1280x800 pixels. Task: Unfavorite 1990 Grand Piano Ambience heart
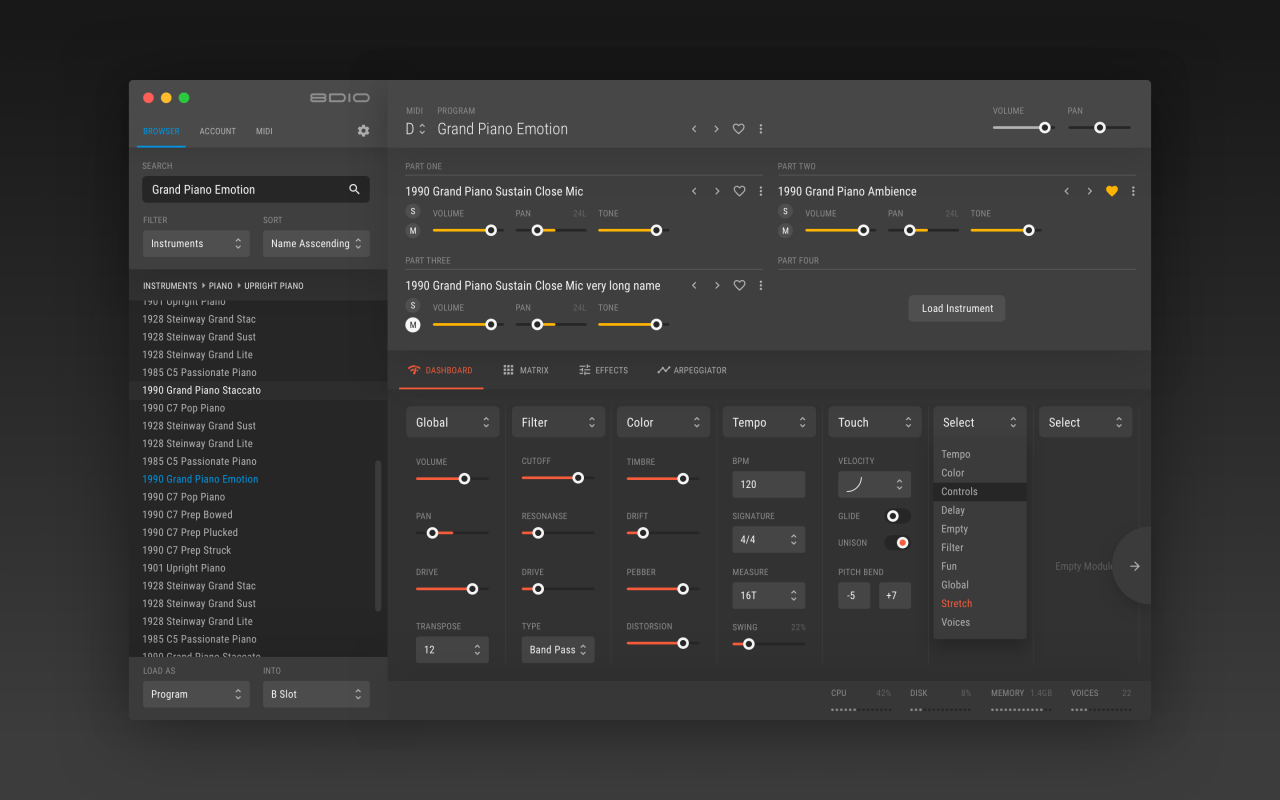point(1111,191)
